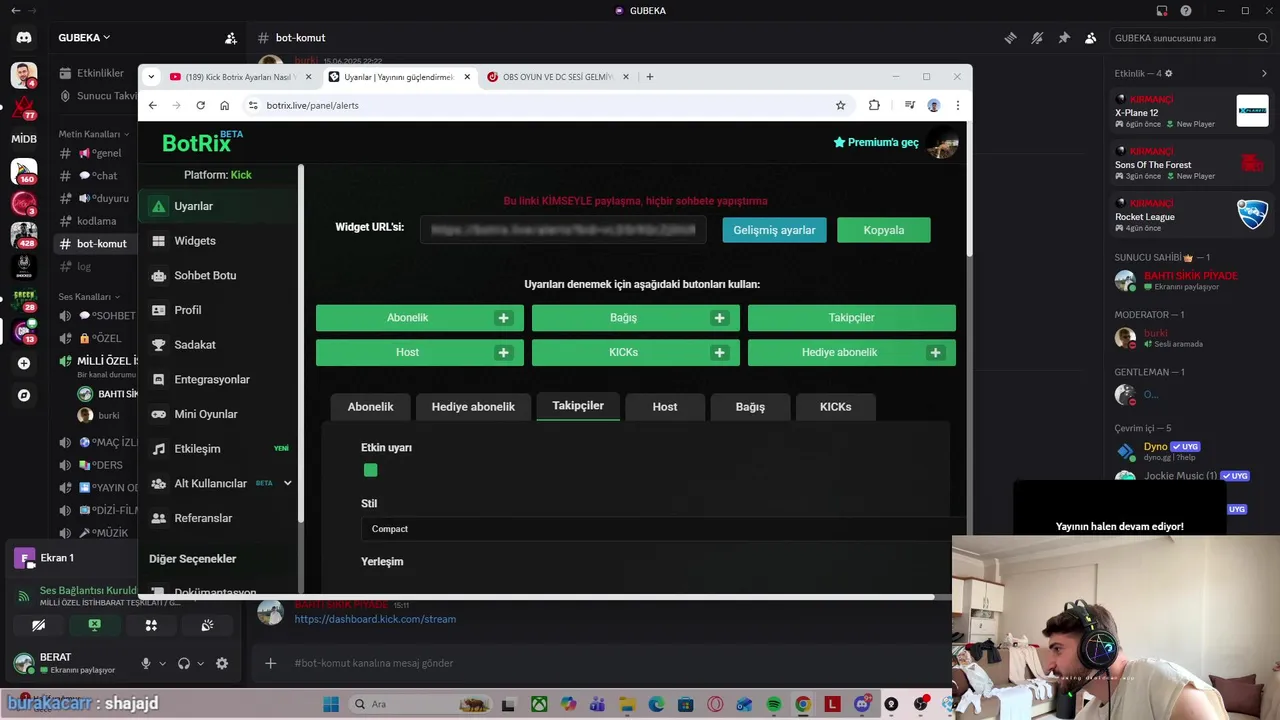
Task: Open dashboard.kick.com/stream link in chat
Action: pyautogui.click(x=375, y=619)
